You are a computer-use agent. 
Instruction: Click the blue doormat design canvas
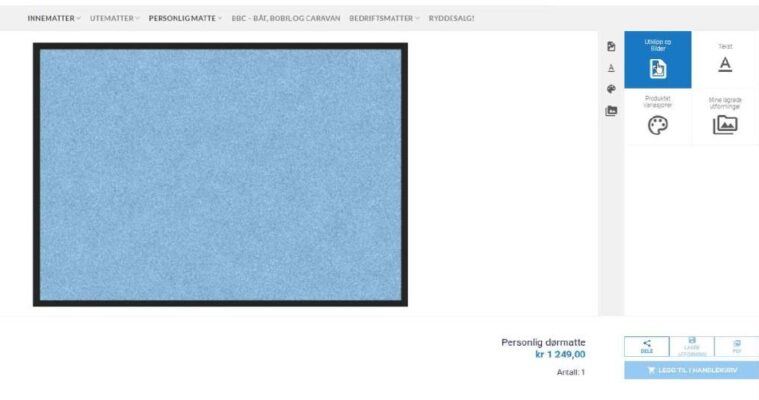(220, 174)
